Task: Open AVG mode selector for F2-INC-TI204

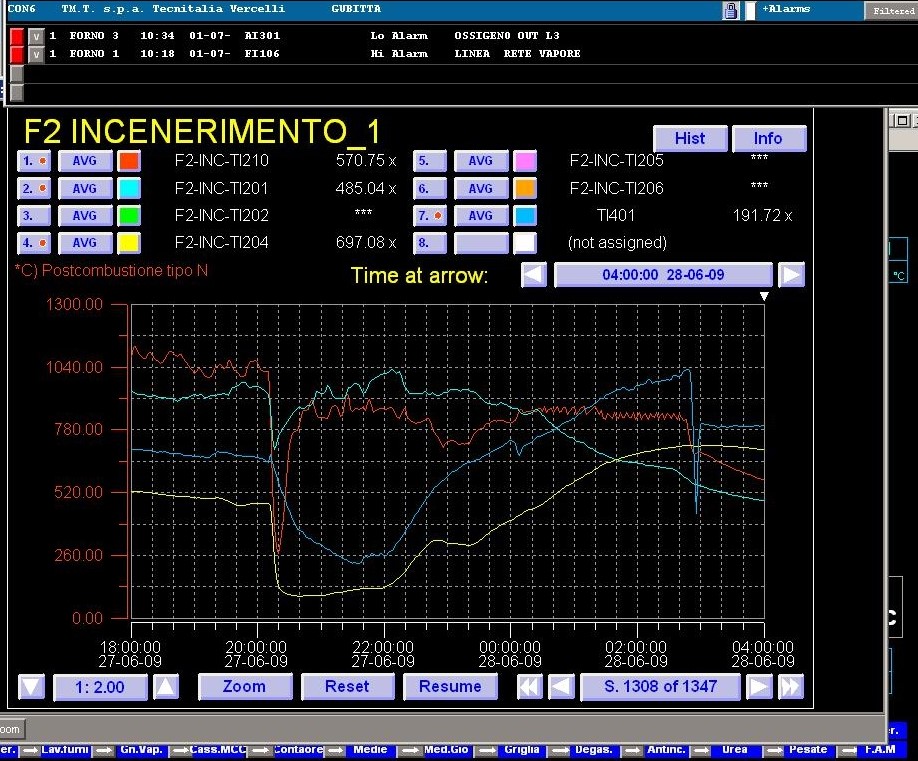Action: pos(85,243)
